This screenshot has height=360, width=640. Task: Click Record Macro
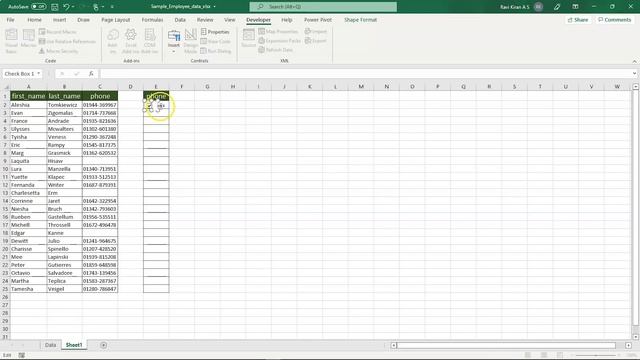58,32
